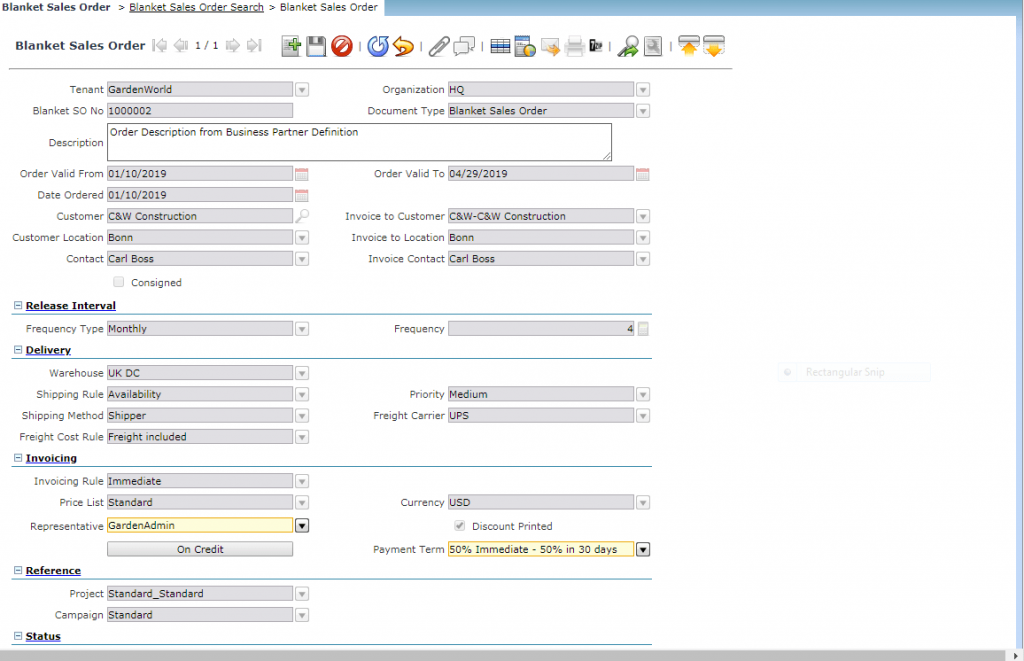The image size is (1024, 661).
Task: Click the Blanket Sales Order Search breadcrumb
Action: click(196, 7)
